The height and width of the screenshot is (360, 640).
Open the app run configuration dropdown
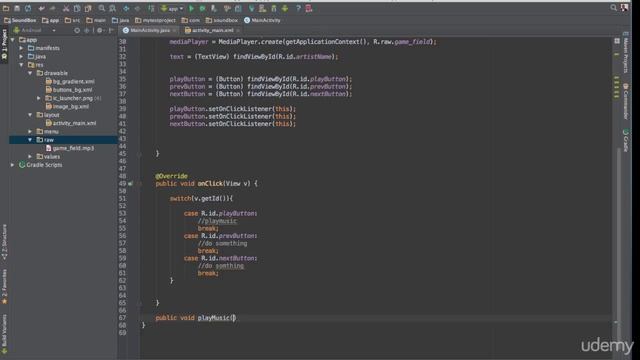coord(172,8)
